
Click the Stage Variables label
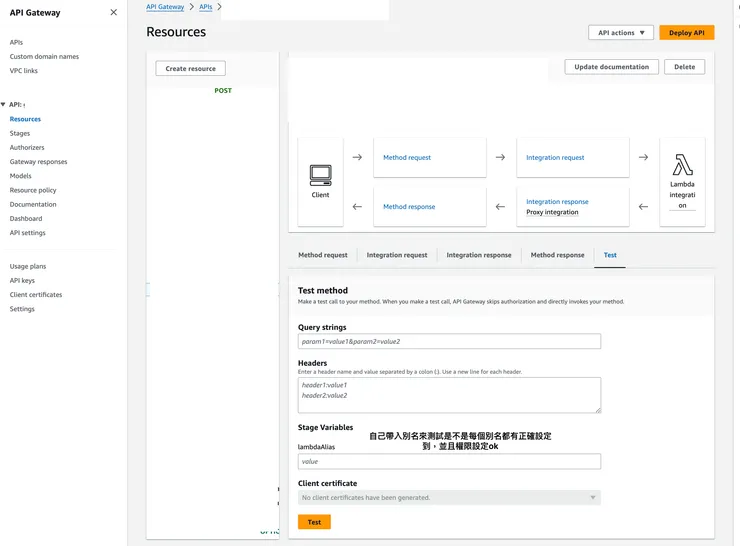point(325,428)
